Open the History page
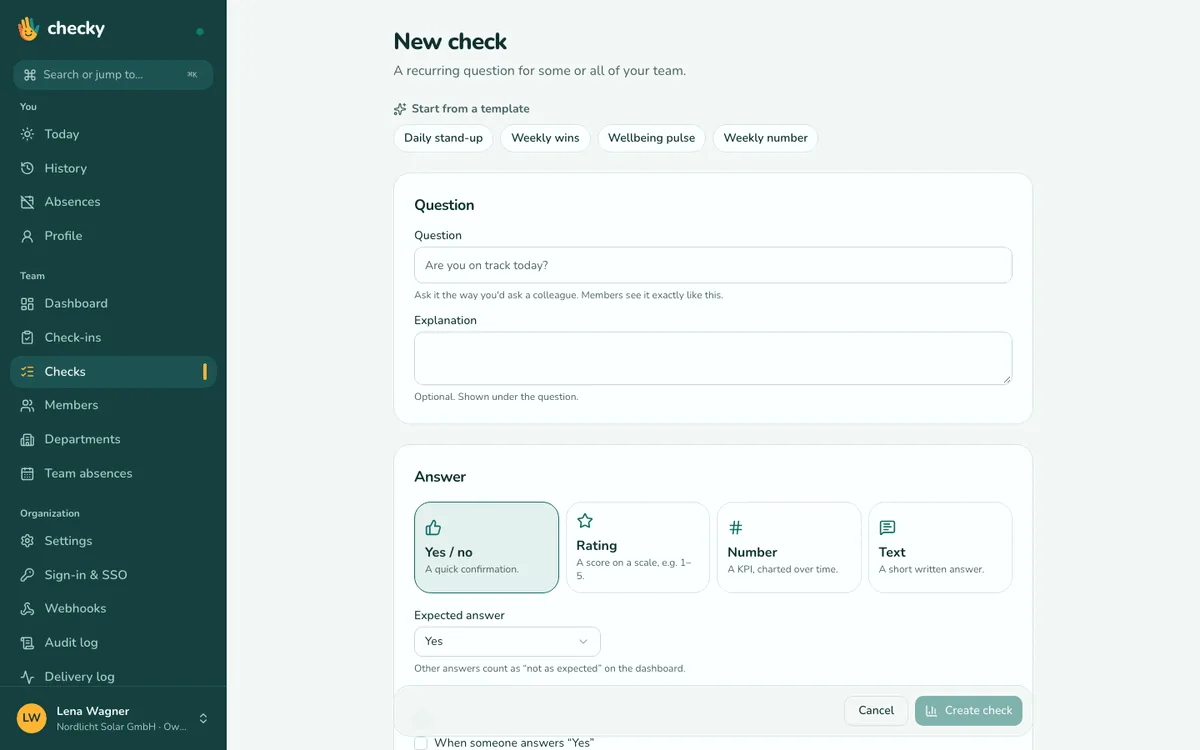 coord(113,168)
